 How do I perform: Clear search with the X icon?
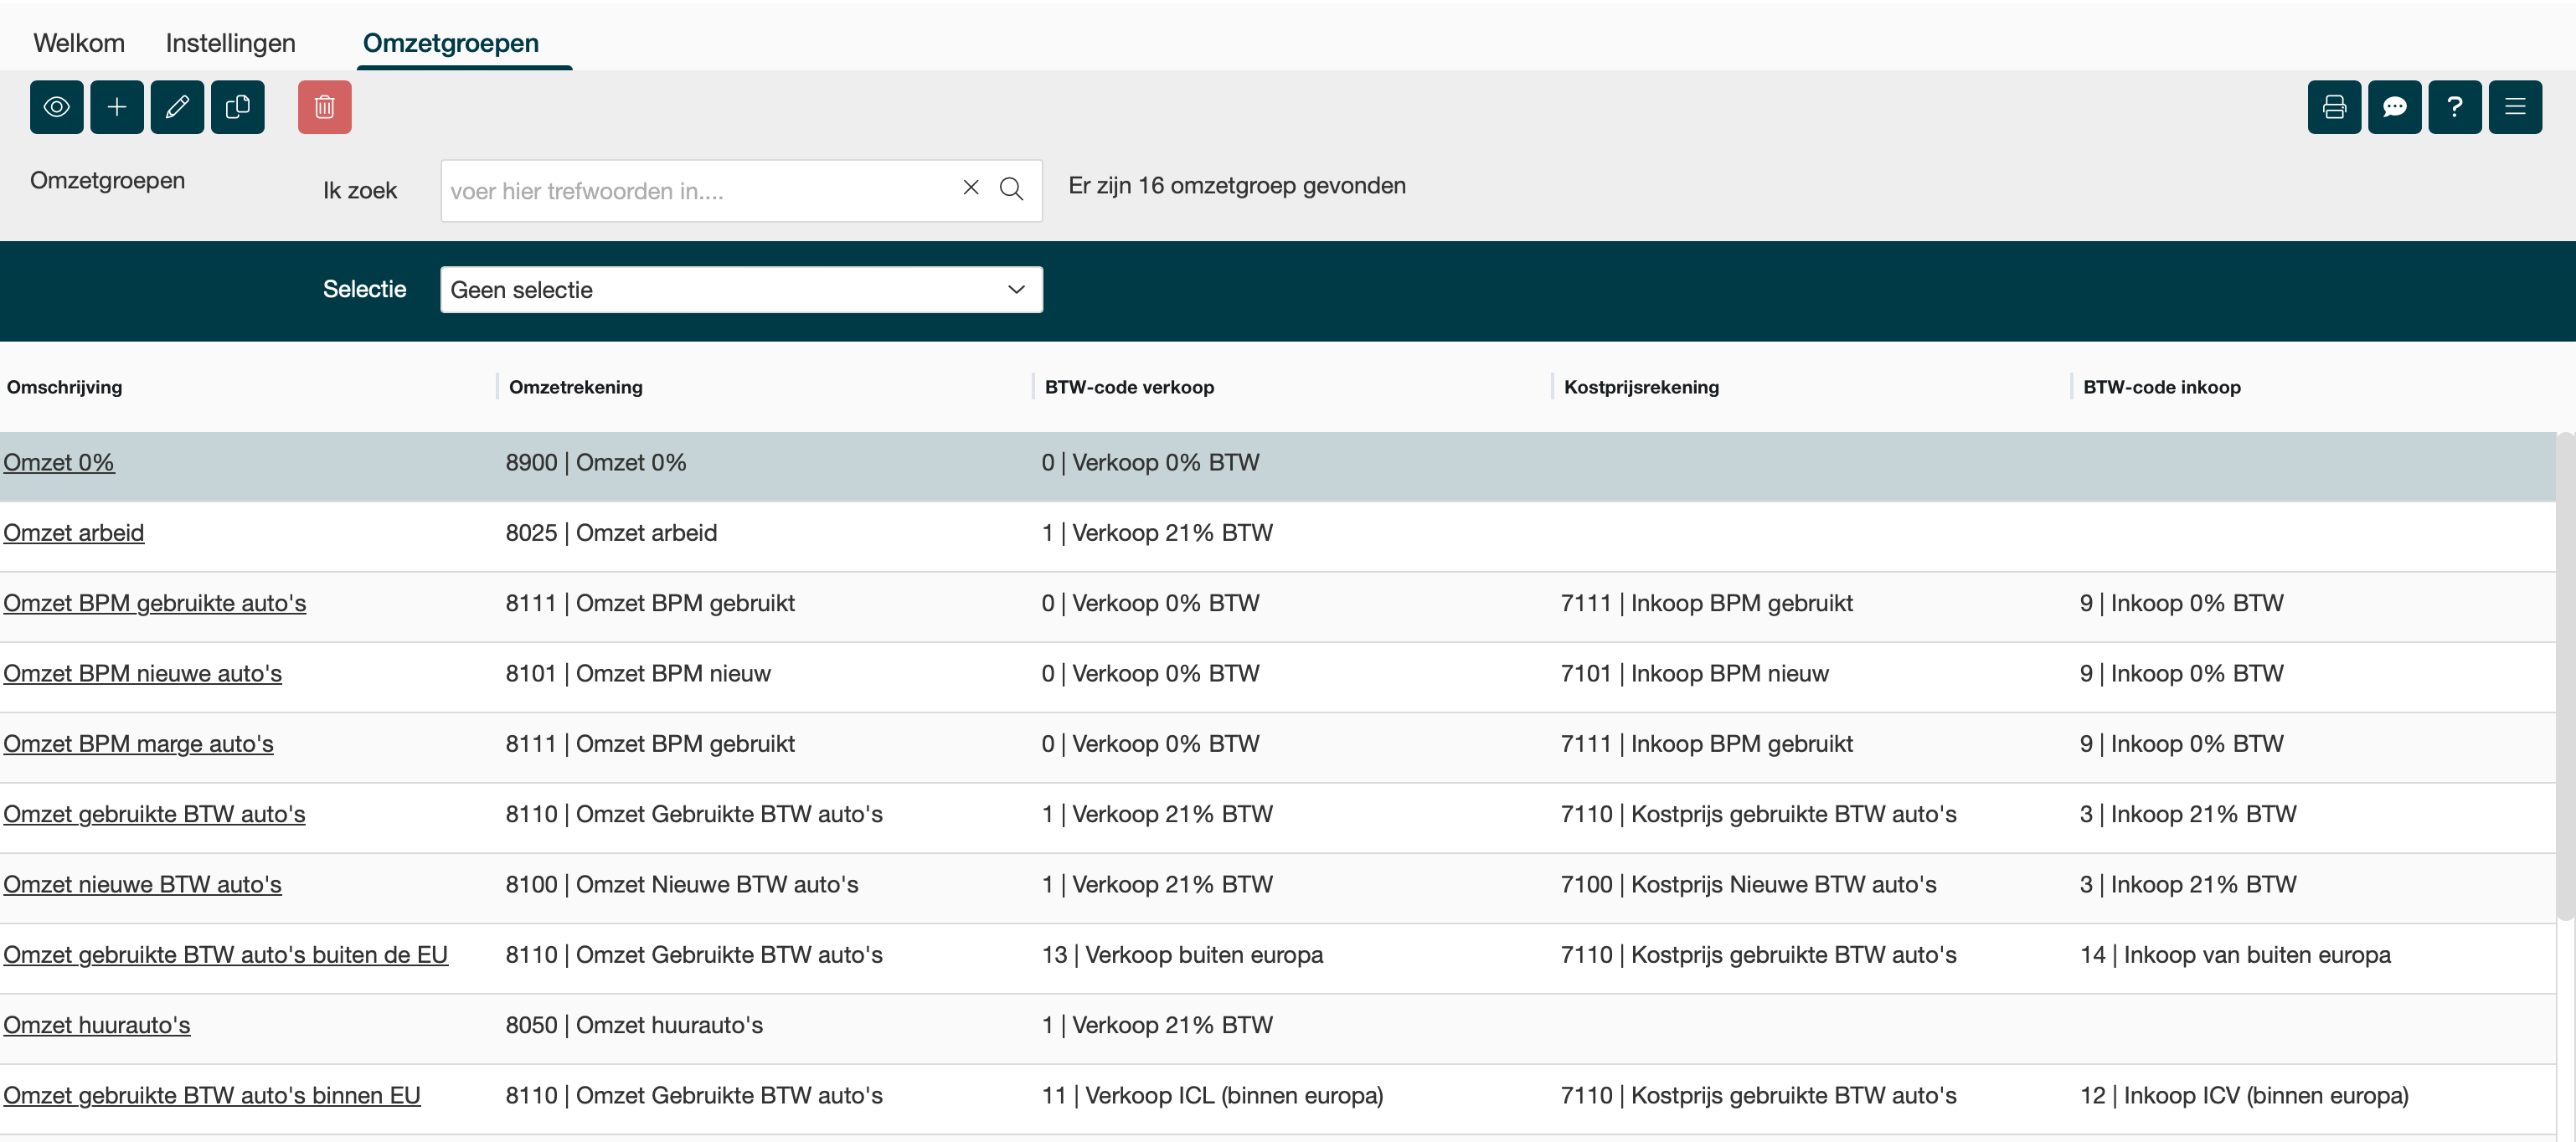[x=970, y=188]
